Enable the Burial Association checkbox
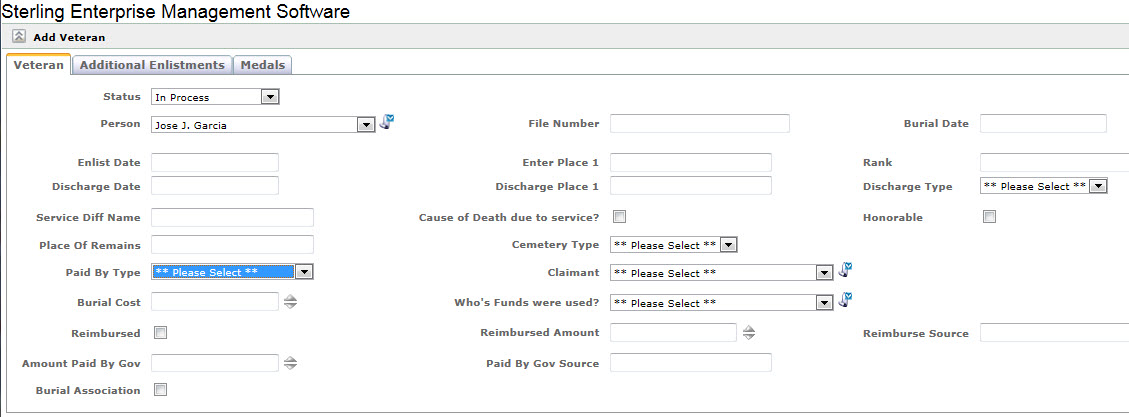Image resolution: width=1129 pixels, height=417 pixels. point(161,390)
